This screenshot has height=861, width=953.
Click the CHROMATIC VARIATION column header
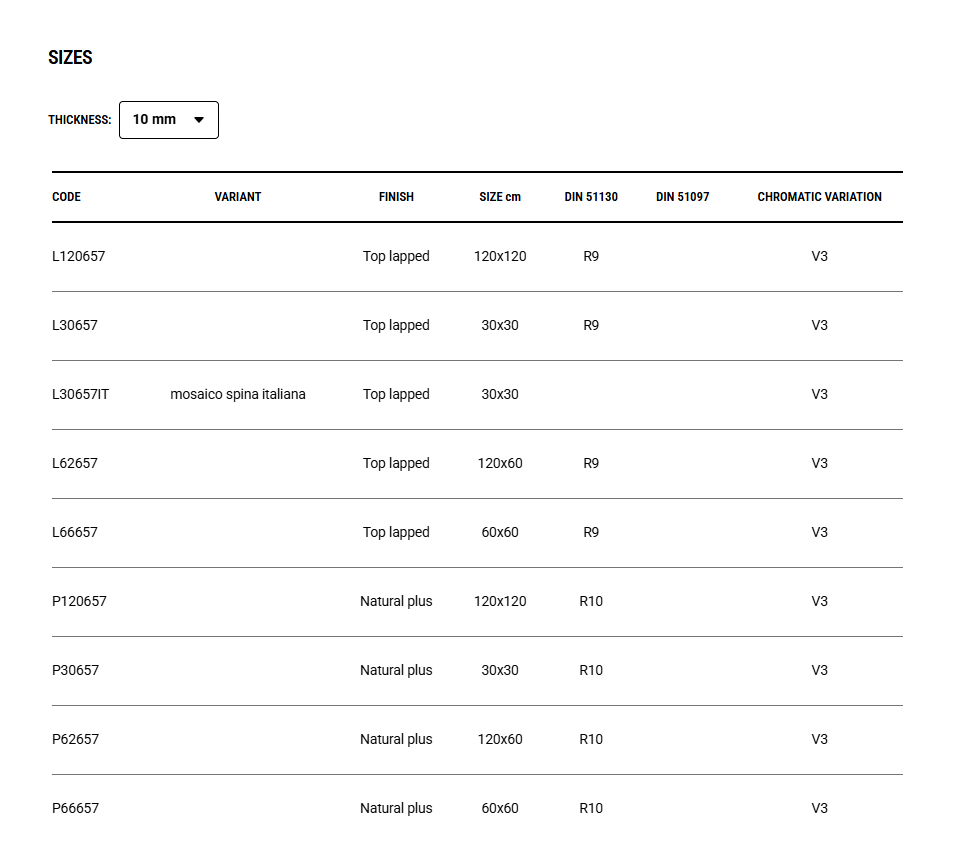(819, 197)
